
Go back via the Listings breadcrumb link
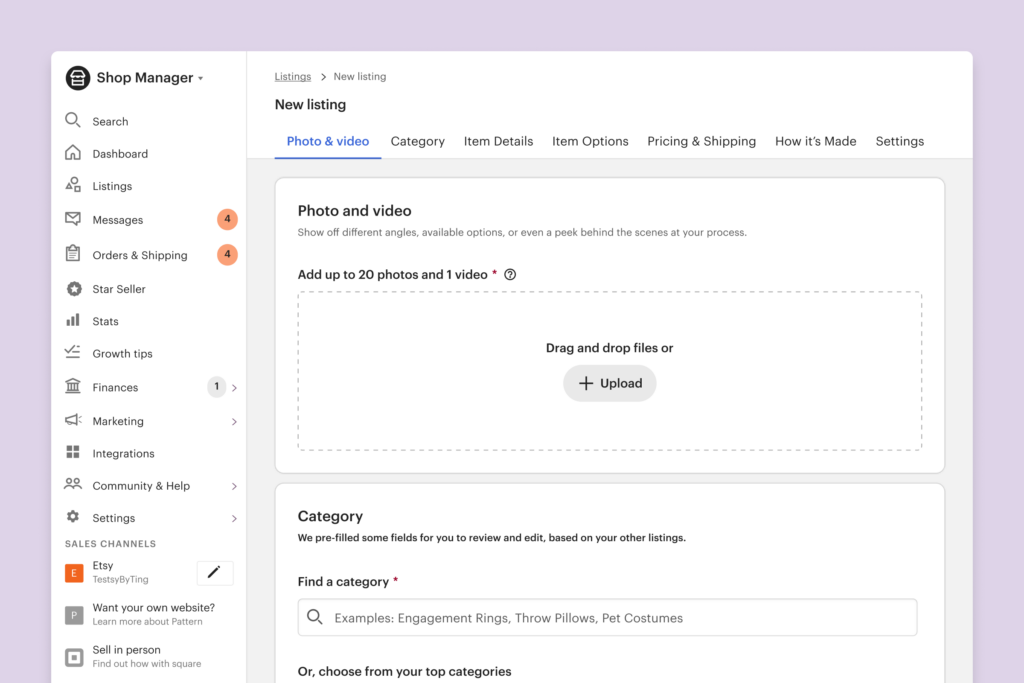coord(293,76)
